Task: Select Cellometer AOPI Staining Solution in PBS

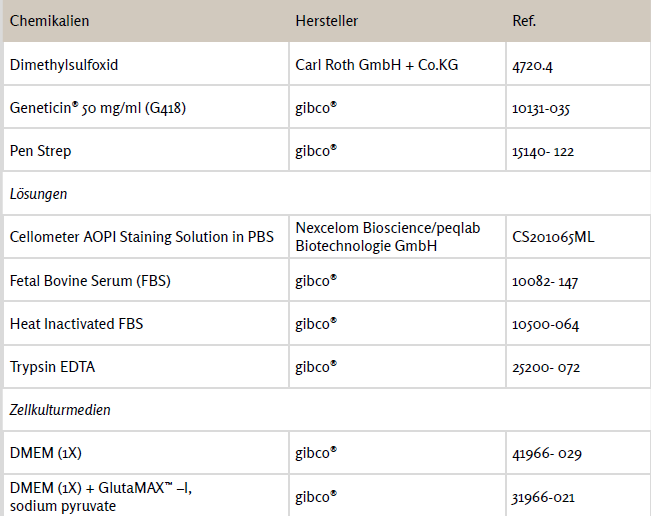Action: click(140, 237)
